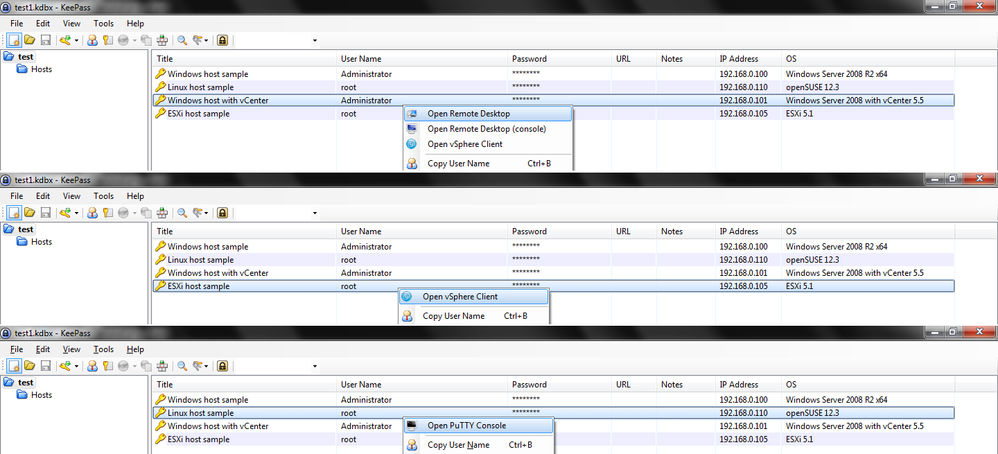Select Hosts folder in top window tree
This screenshot has height=454, width=998.
[41, 69]
